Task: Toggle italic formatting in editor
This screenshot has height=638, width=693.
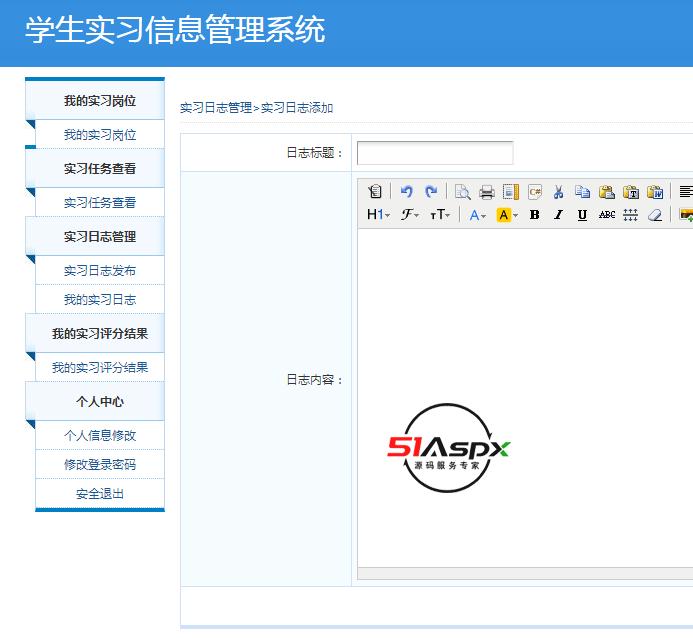Action: pyautogui.click(x=559, y=215)
